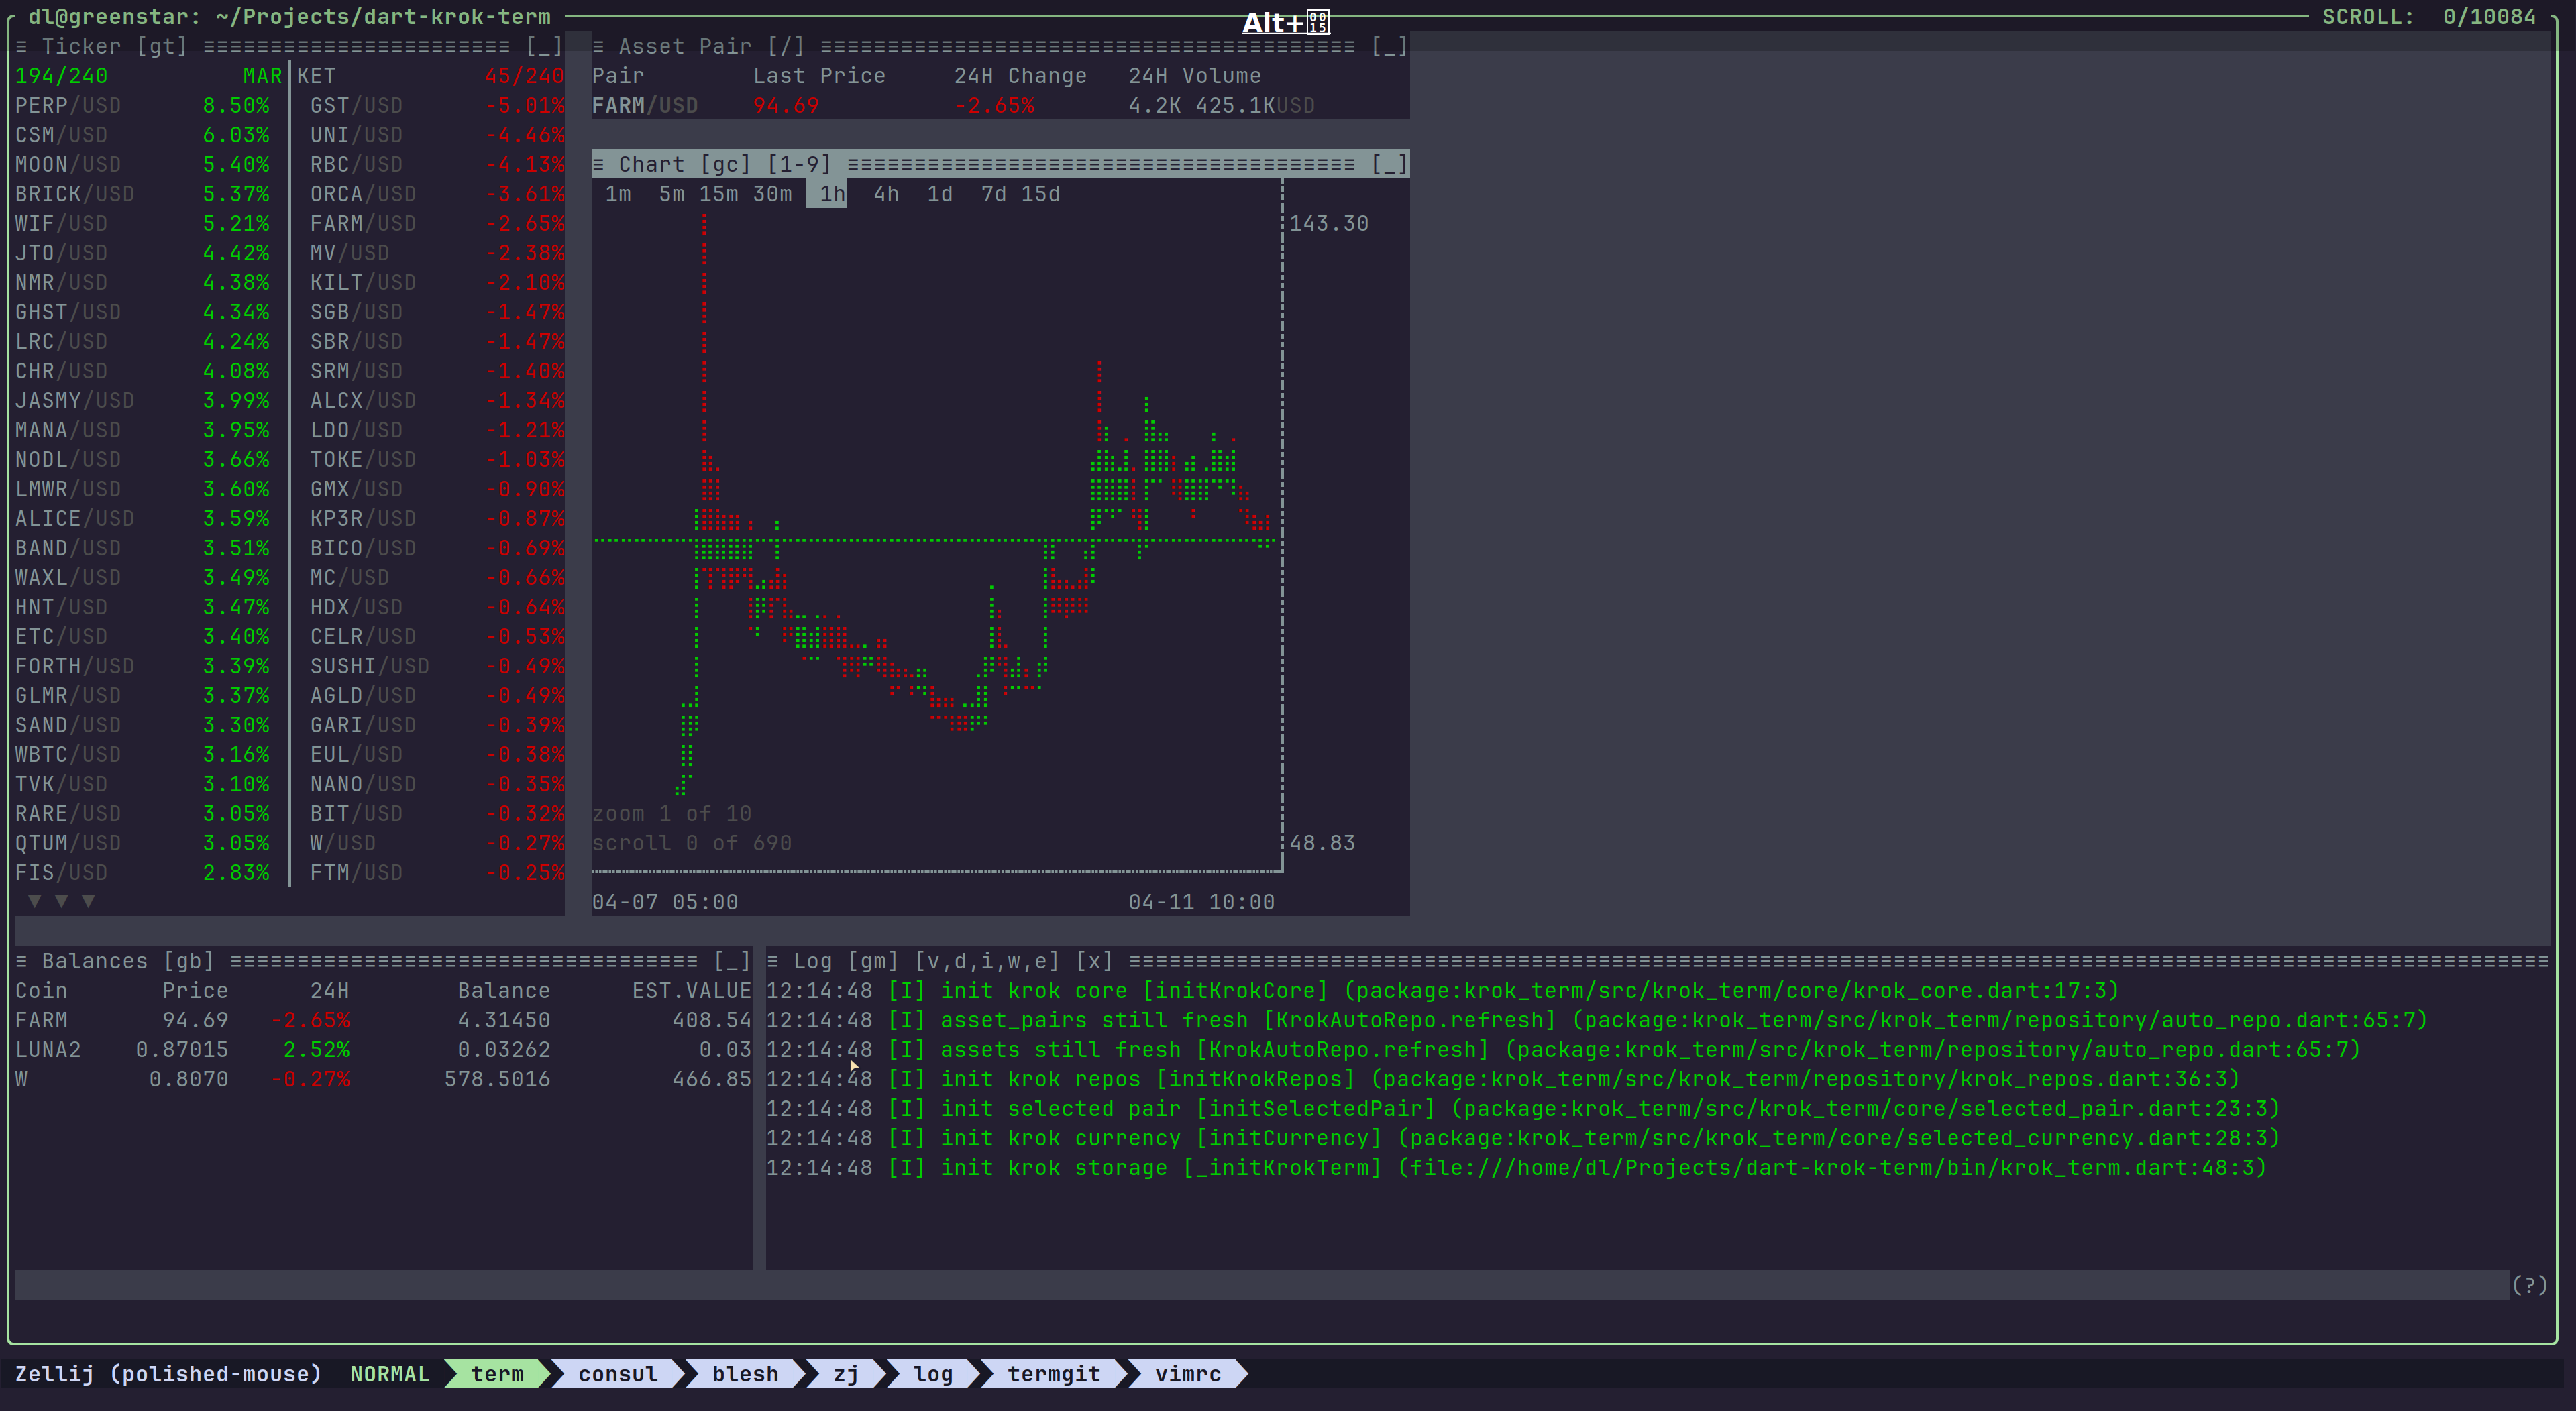The height and width of the screenshot is (1411, 2576).
Task: Collapse the Asset Pair panel with [_]
Action: (x=1389, y=47)
